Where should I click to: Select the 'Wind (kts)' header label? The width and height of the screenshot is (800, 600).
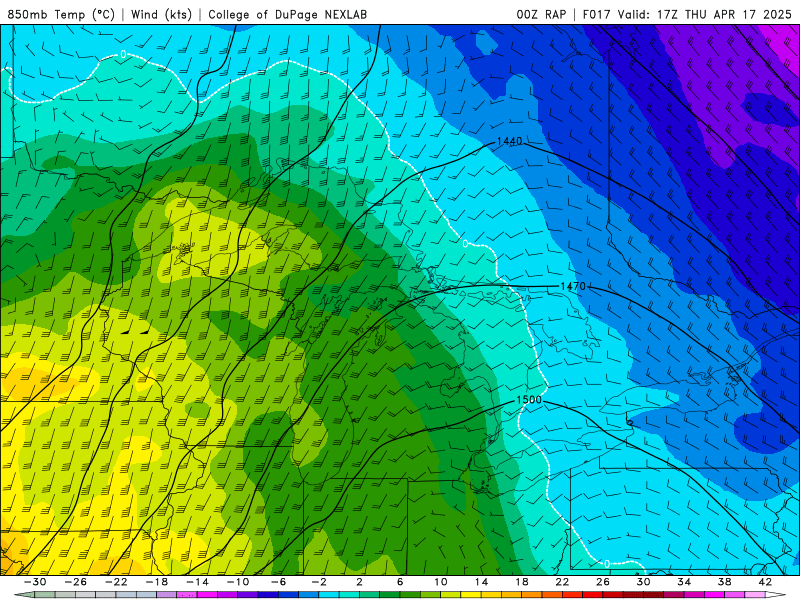(161, 14)
